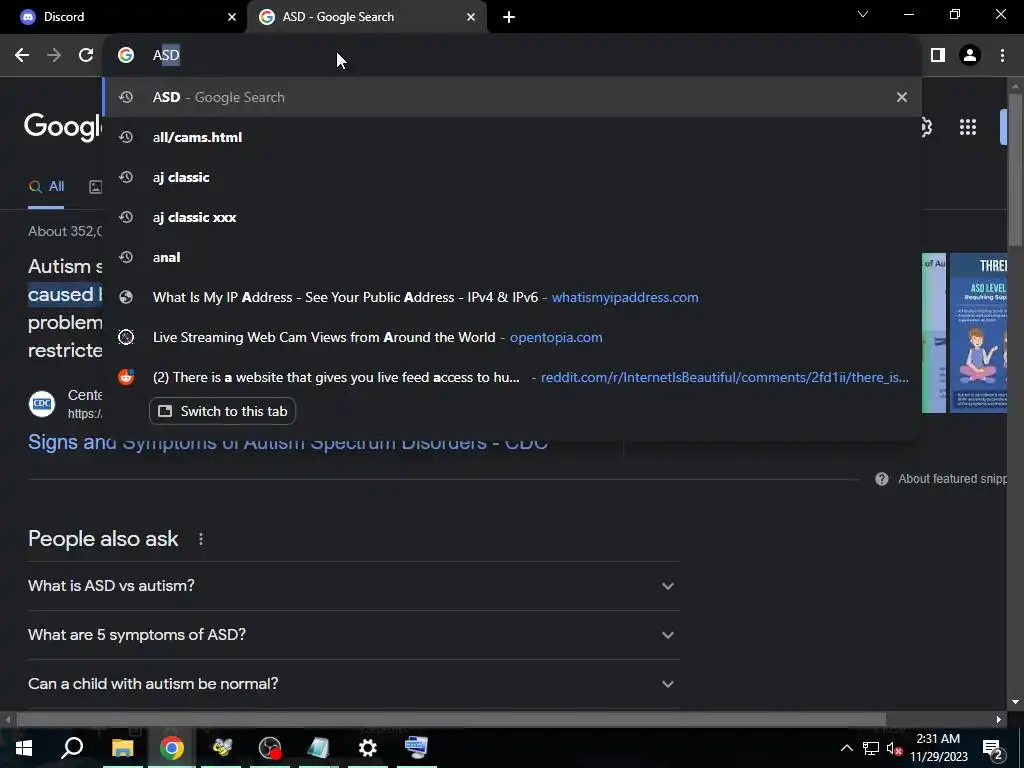This screenshot has height=768, width=1024.
Task: Remove the ASD - Google Search suggestion
Action: click(x=902, y=97)
